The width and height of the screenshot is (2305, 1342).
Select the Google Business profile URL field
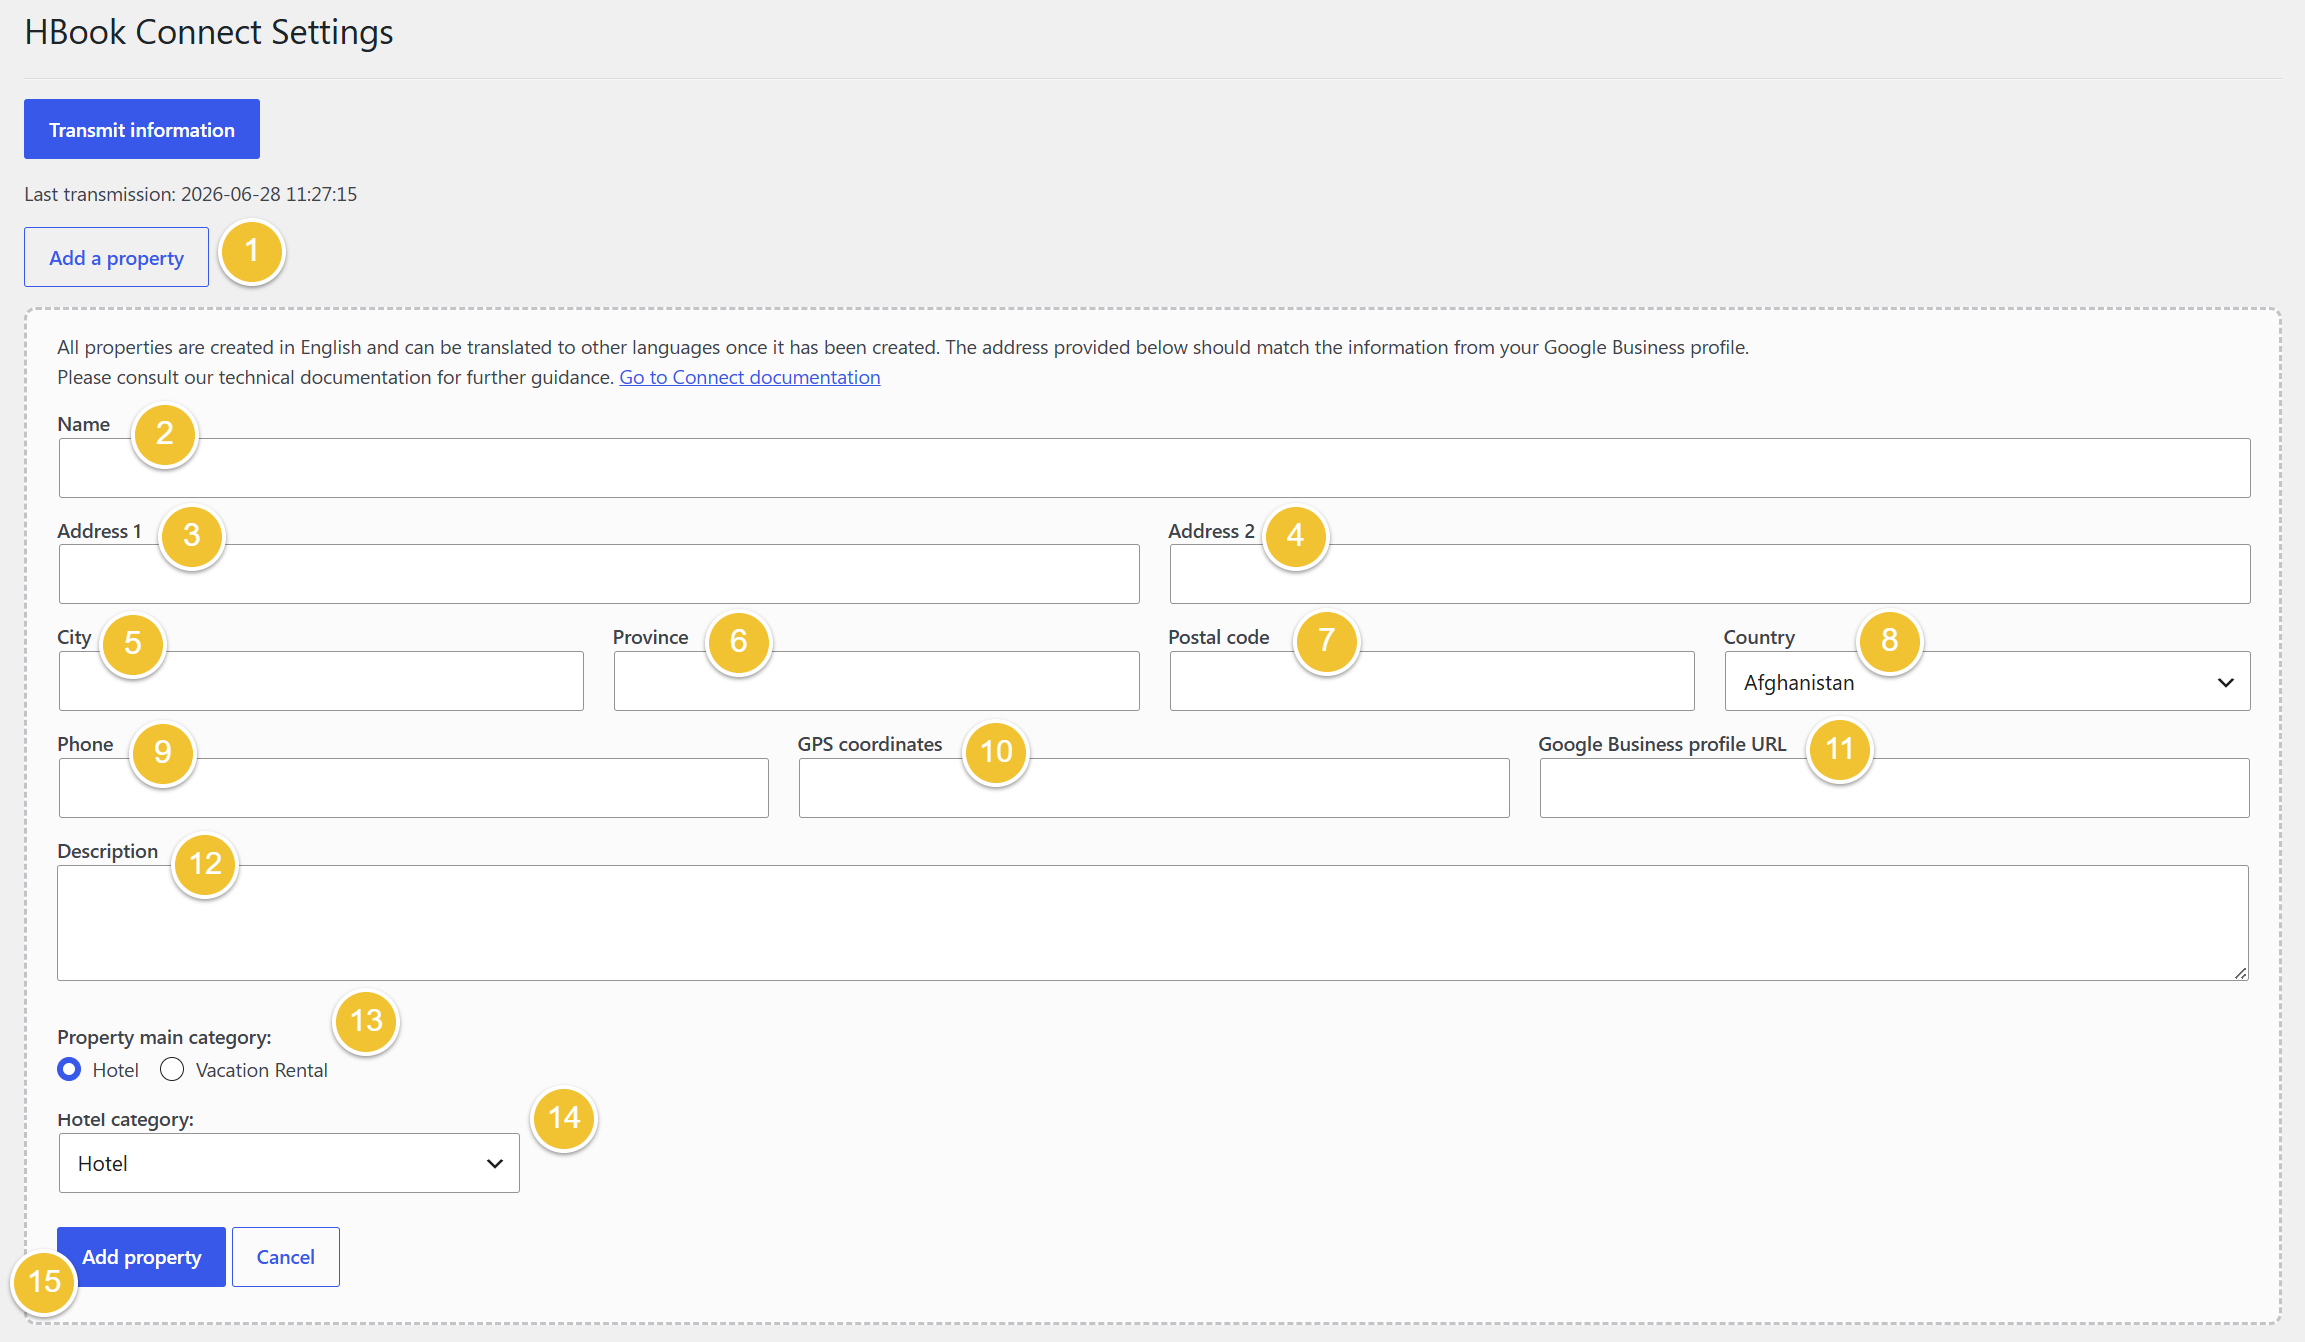point(1894,788)
